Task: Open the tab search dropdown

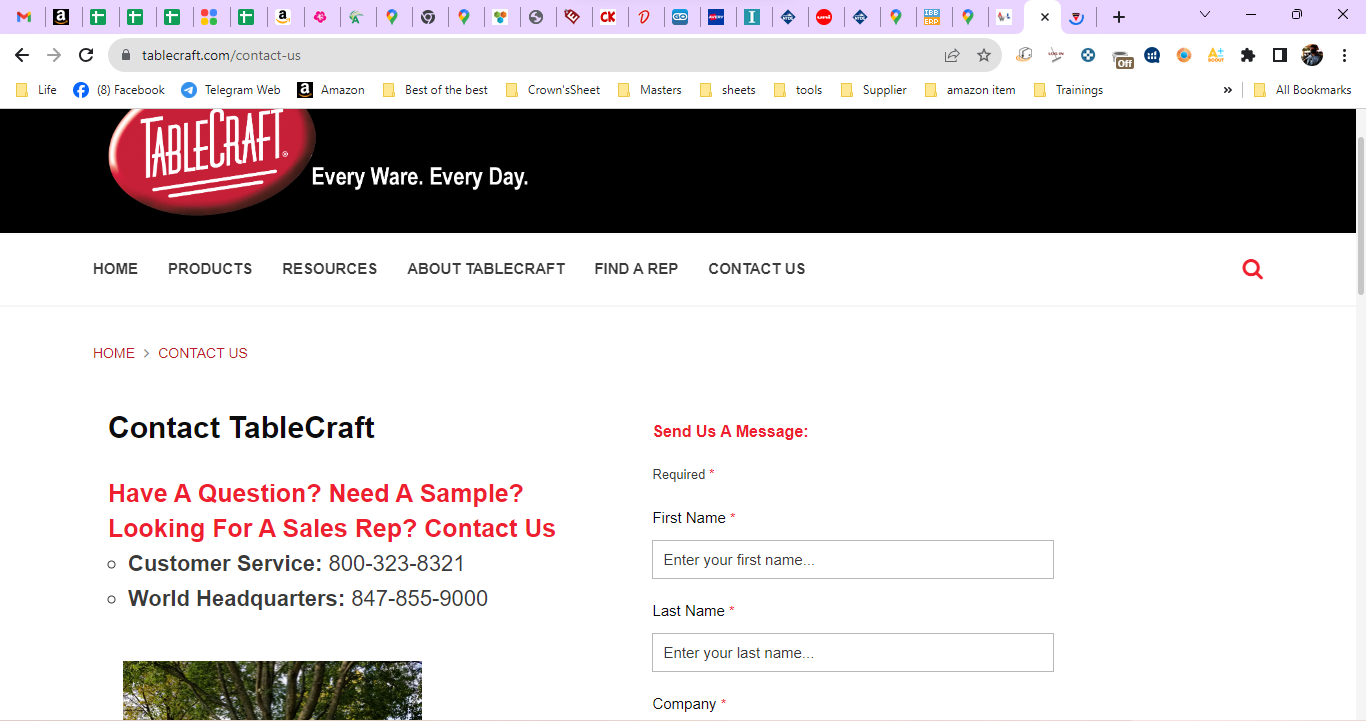Action: click(x=1205, y=15)
